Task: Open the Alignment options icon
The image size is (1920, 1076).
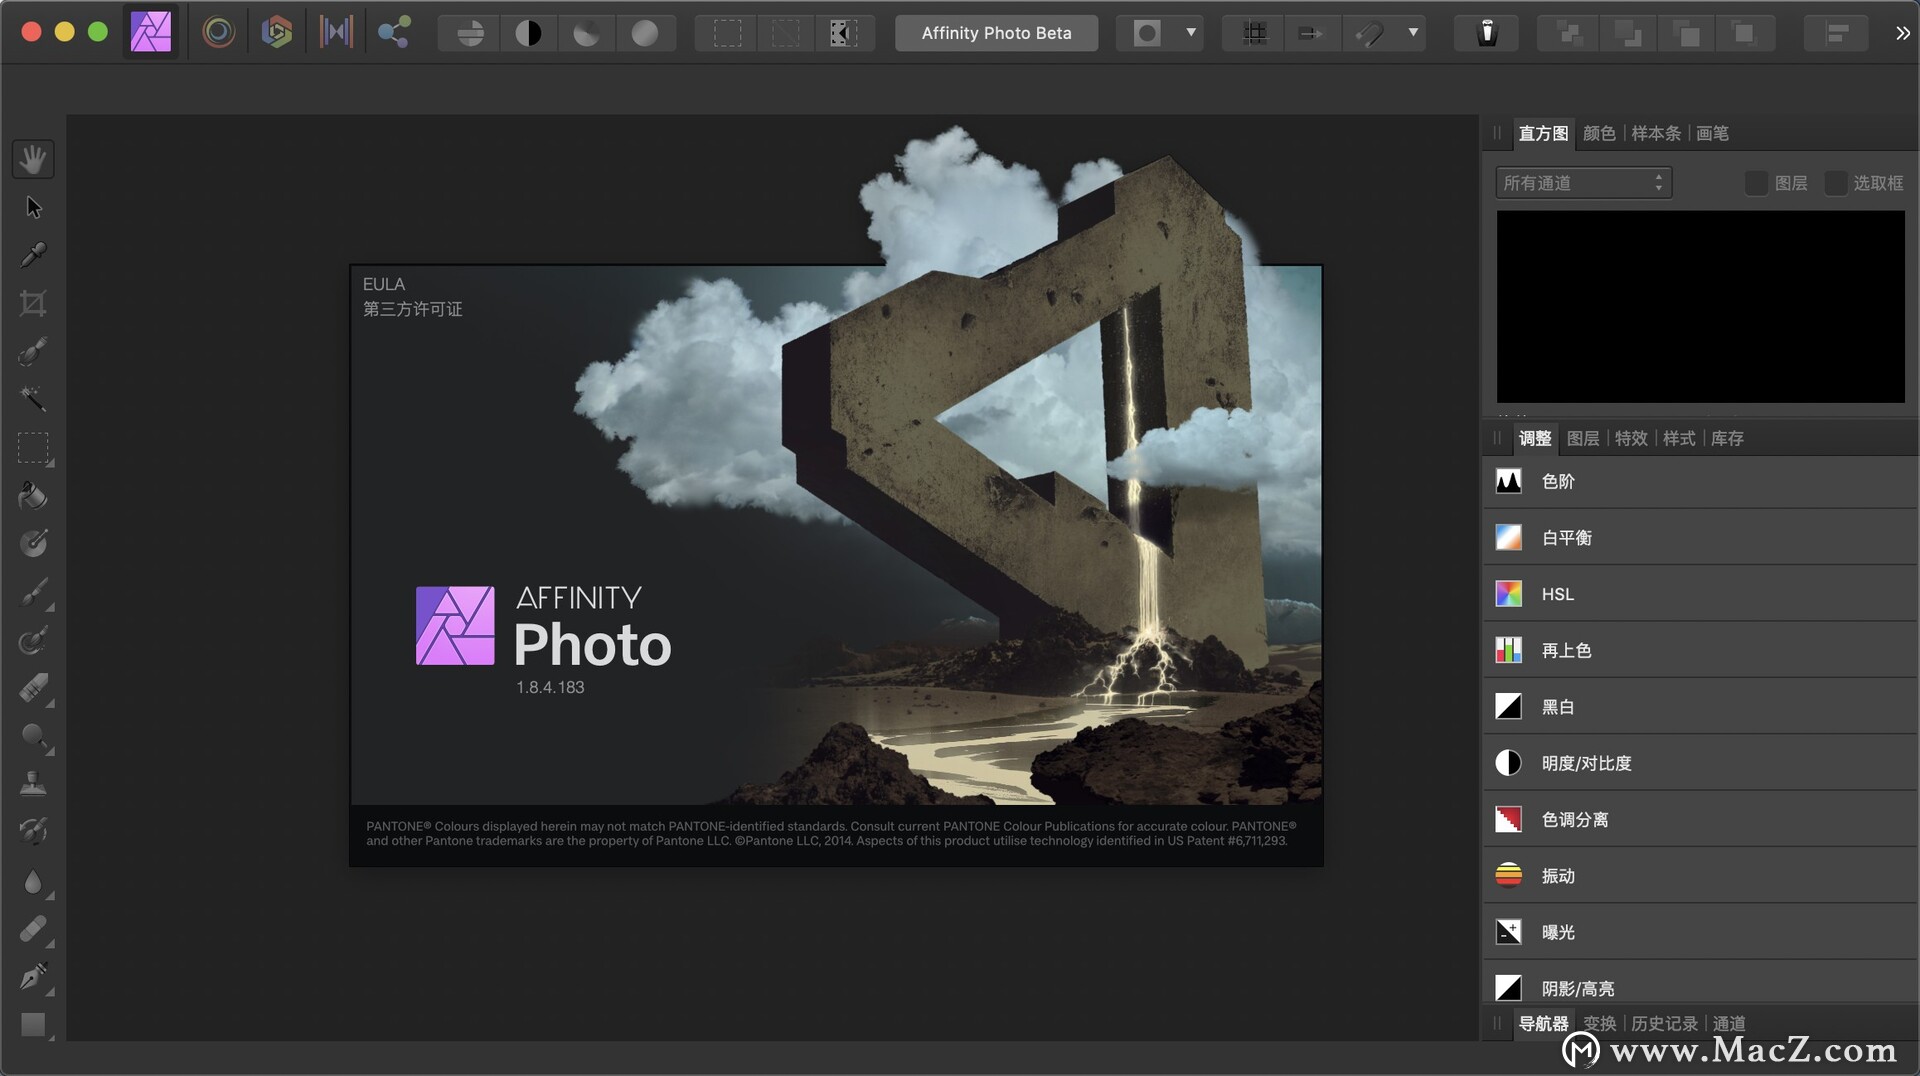Action: [1836, 33]
